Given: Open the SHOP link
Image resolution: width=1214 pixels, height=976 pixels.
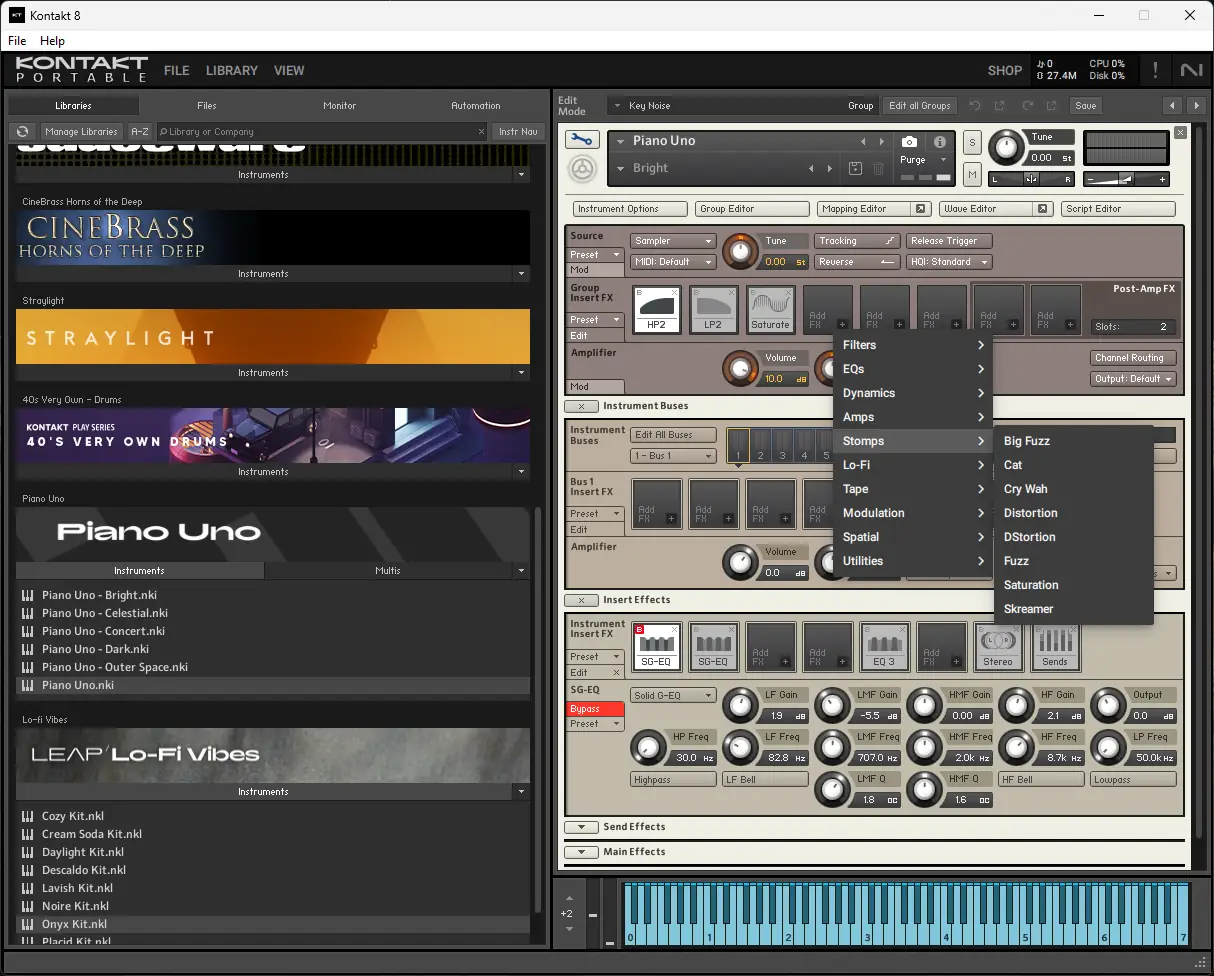Looking at the screenshot, I should 1005,70.
